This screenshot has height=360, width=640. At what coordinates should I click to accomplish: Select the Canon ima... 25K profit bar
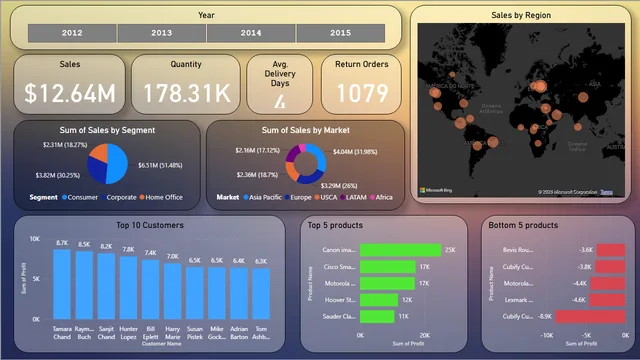(x=400, y=250)
